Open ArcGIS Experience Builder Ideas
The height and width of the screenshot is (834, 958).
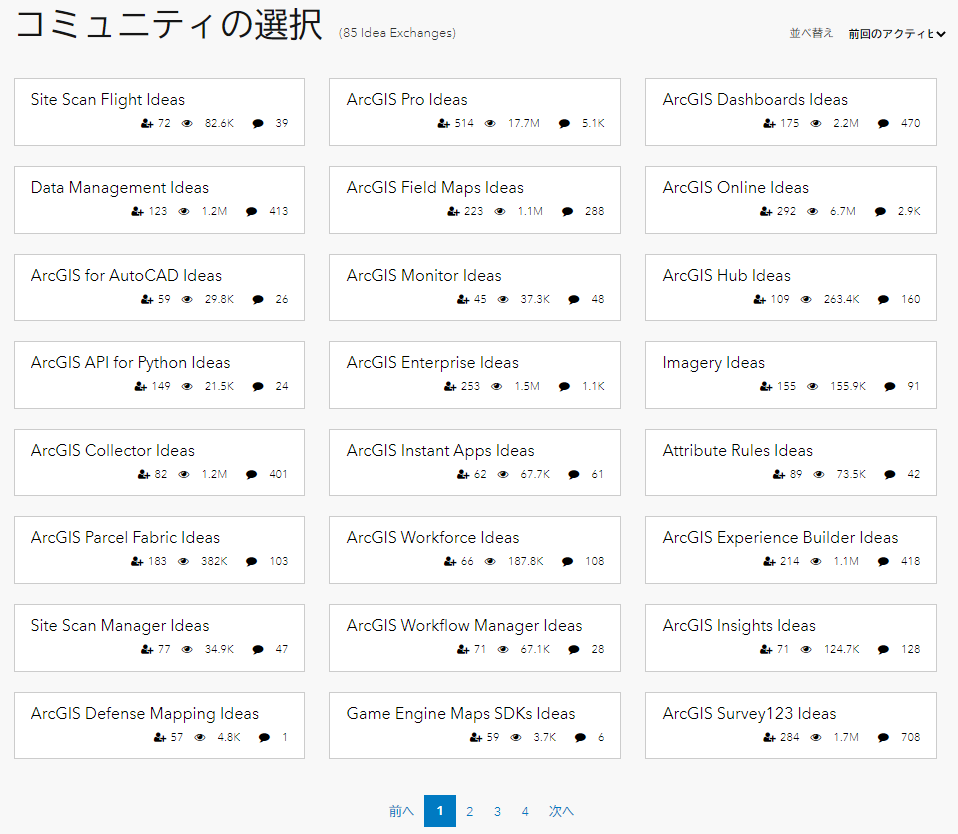point(780,538)
